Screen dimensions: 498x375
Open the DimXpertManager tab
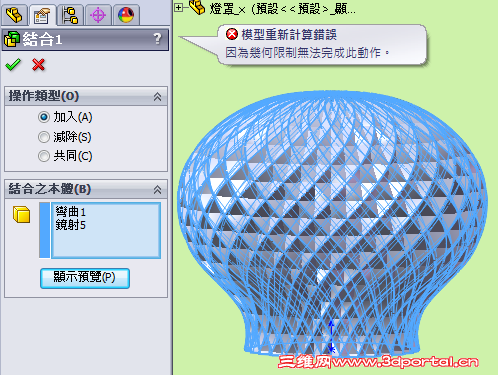[98, 15]
